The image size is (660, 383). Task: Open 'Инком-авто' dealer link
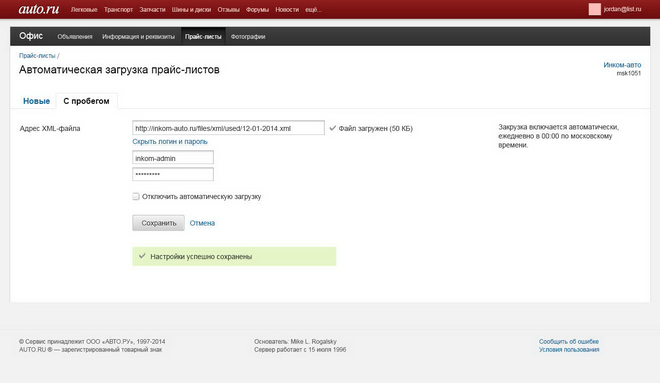(622, 65)
